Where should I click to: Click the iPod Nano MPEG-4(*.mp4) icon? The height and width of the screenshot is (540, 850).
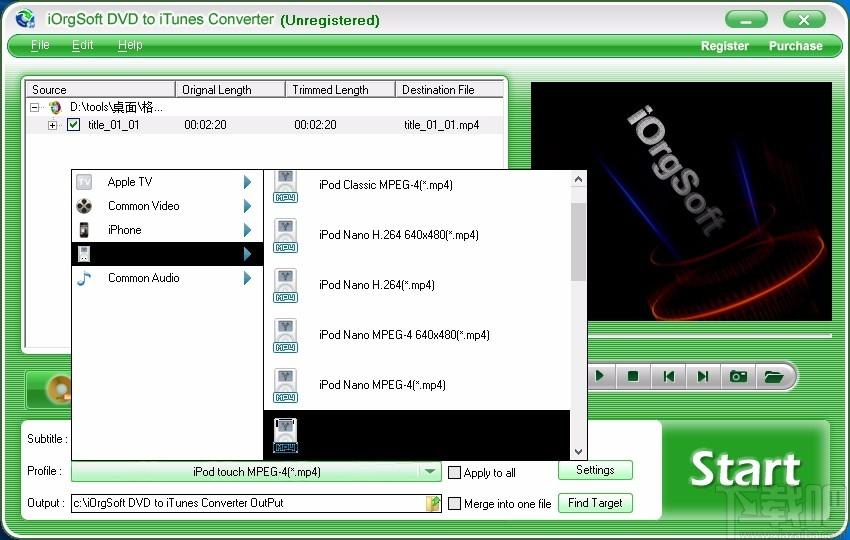click(285, 385)
